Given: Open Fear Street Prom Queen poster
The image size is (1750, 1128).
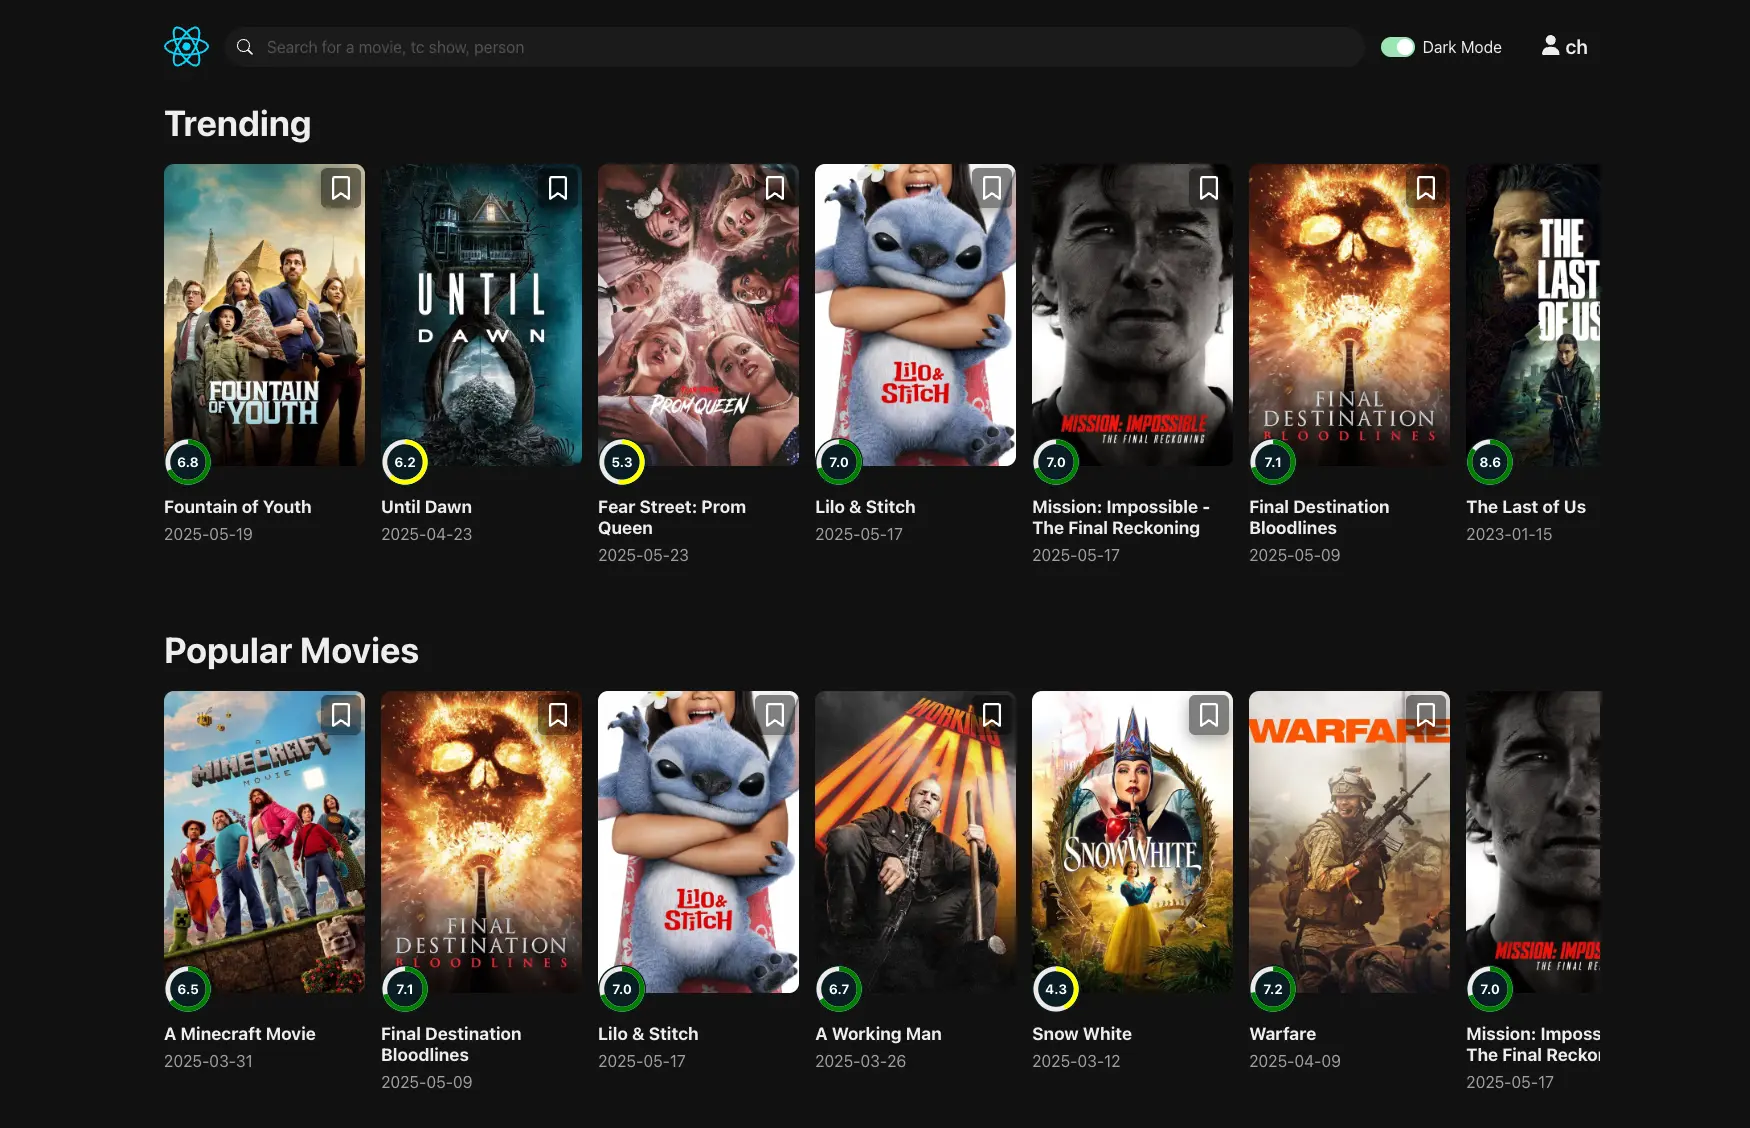Looking at the screenshot, I should (698, 315).
